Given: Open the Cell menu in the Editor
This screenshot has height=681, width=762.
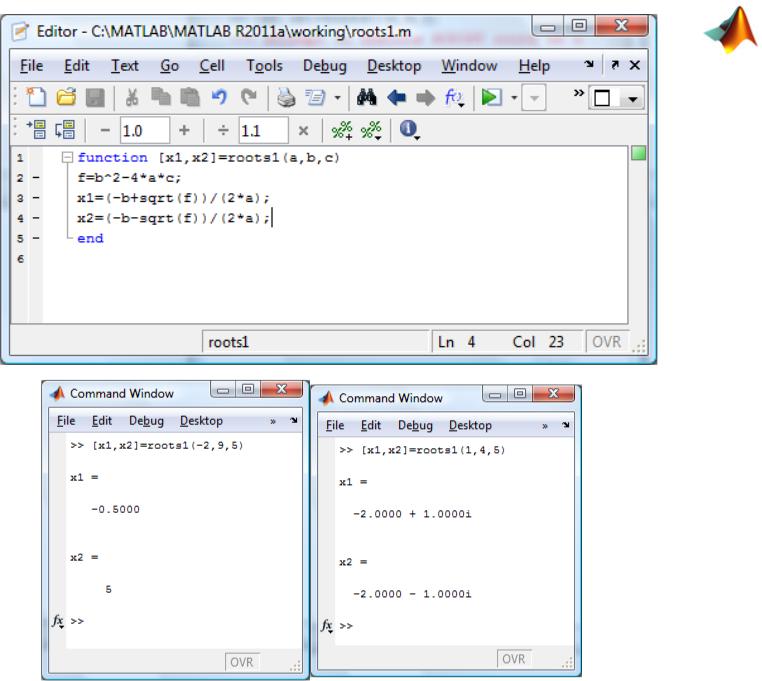Looking at the screenshot, I should (x=210, y=65).
